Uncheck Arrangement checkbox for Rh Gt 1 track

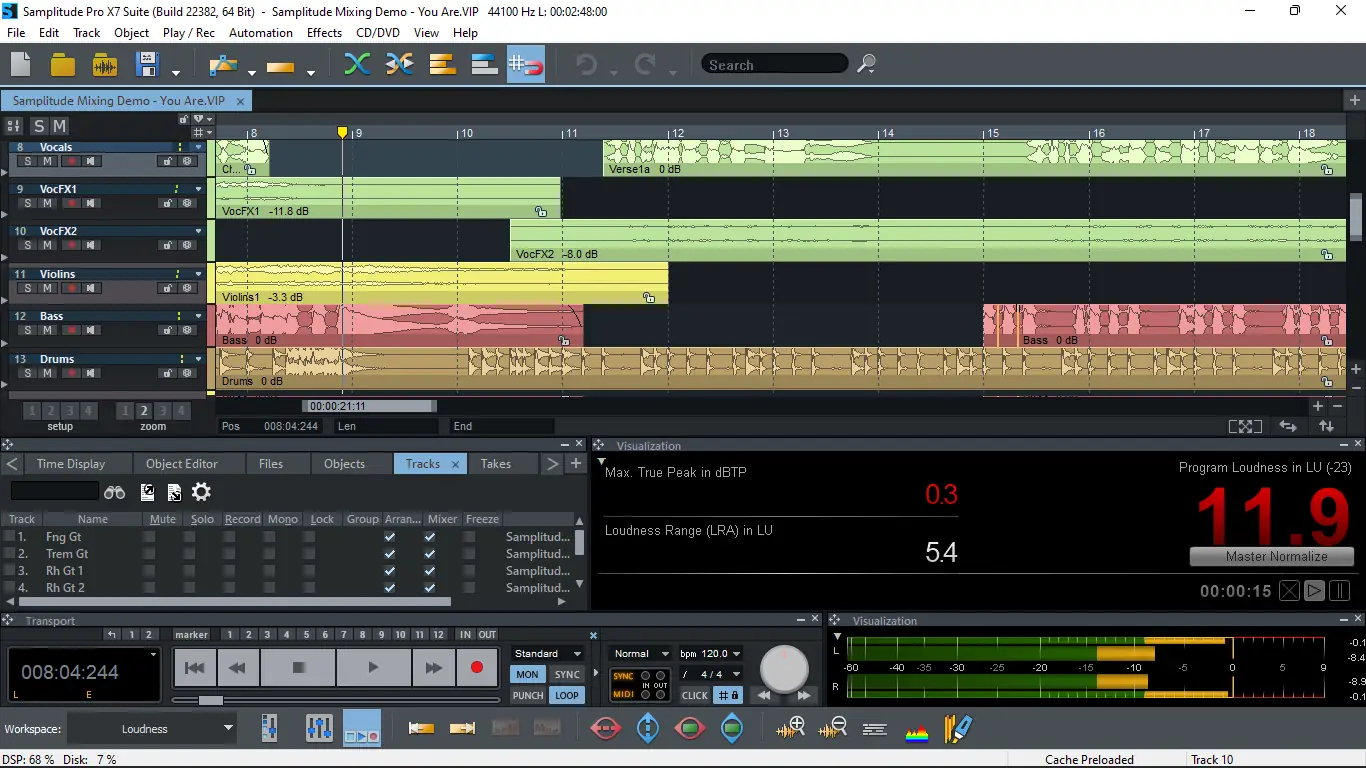pyautogui.click(x=390, y=571)
